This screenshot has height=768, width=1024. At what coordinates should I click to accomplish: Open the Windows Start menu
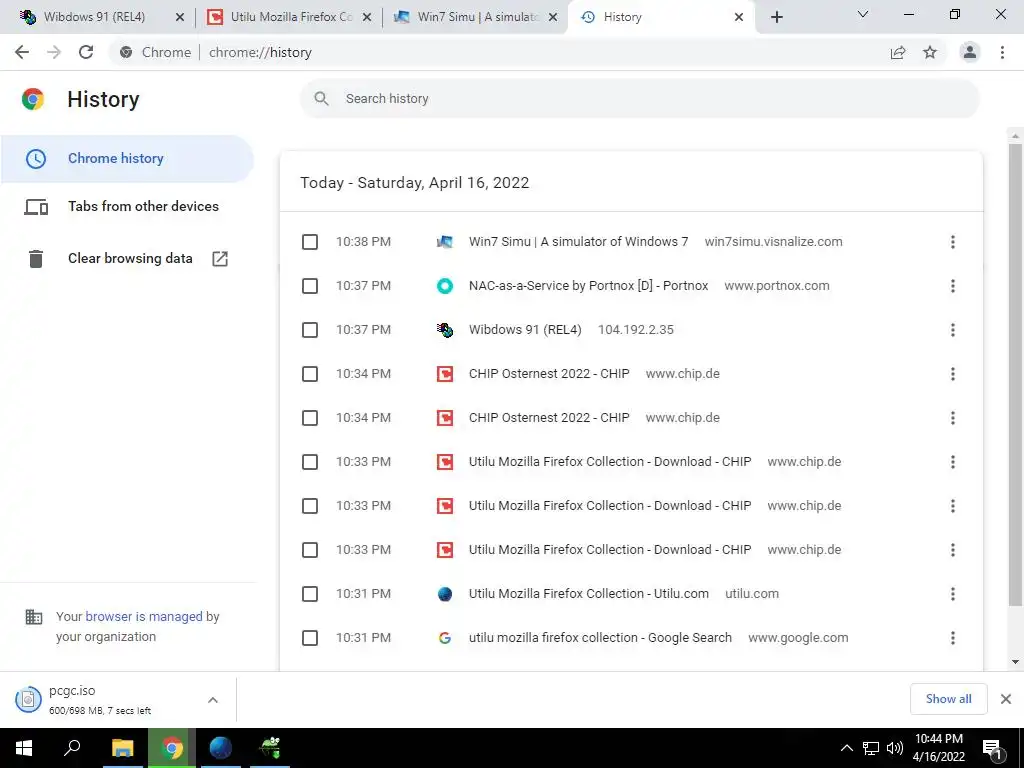pos(24,748)
